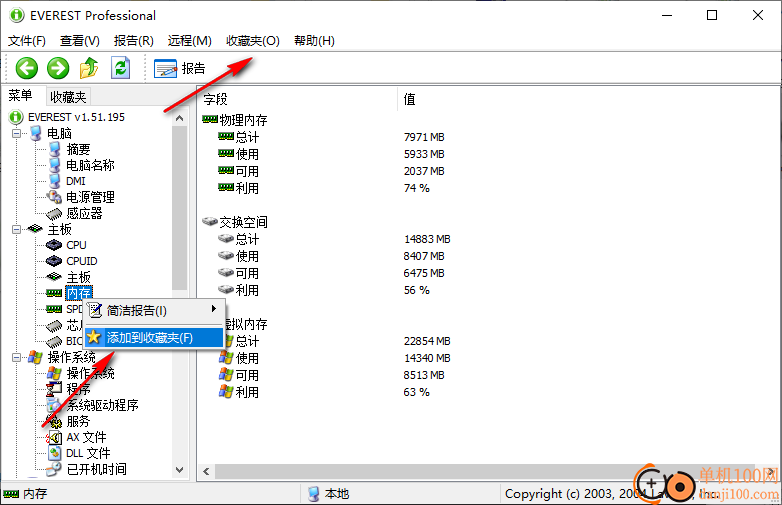Open the 收藏夹(O) menu

tap(253, 41)
